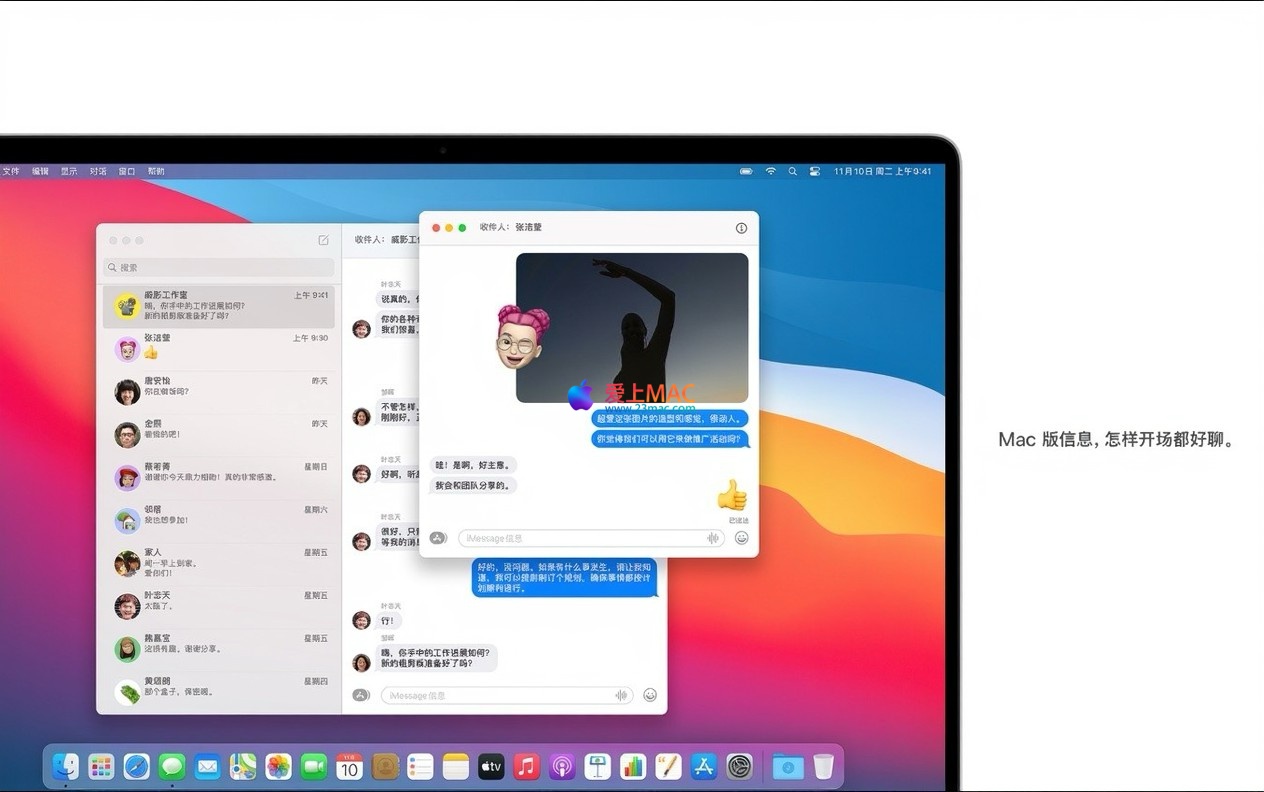1264x792 pixels.
Task: Click the audio record icon in the front chat window
Action: pos(714,538)
